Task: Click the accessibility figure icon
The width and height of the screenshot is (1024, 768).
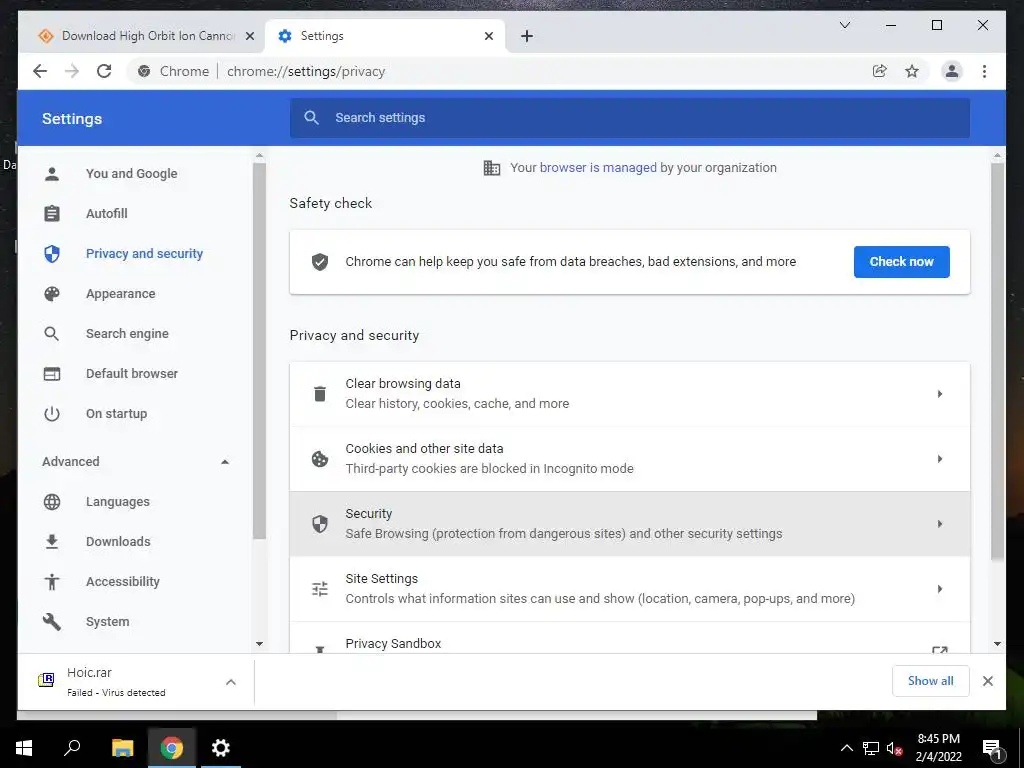Action: click(x=52, y=581)
